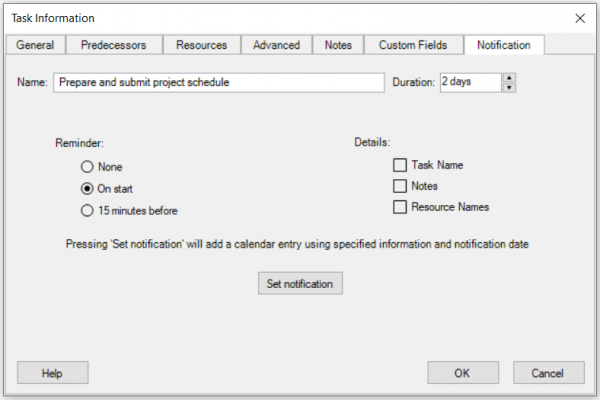The height and width of the screenshot is (400, 600).
Task: Open Help for this dialog
Action: click(53, 373)
